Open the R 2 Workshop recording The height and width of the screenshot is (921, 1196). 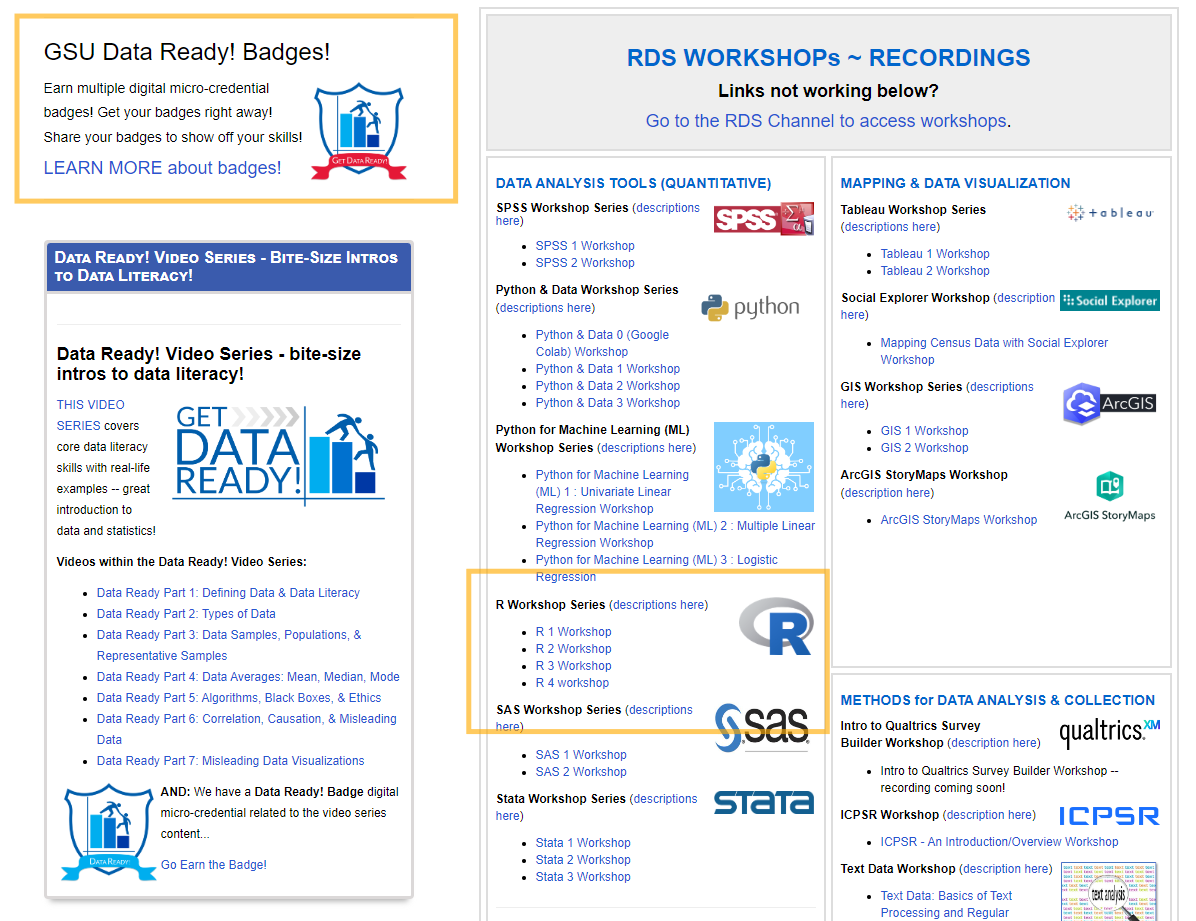pos(573,648)
